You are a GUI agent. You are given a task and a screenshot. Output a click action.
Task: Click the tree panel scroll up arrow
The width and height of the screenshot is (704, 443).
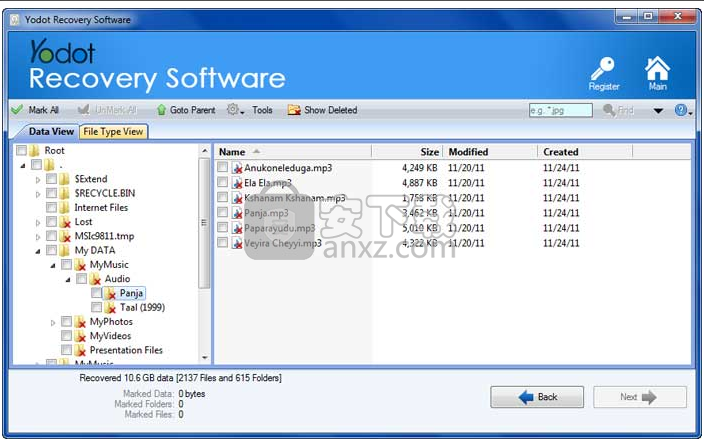pos(205,151)
